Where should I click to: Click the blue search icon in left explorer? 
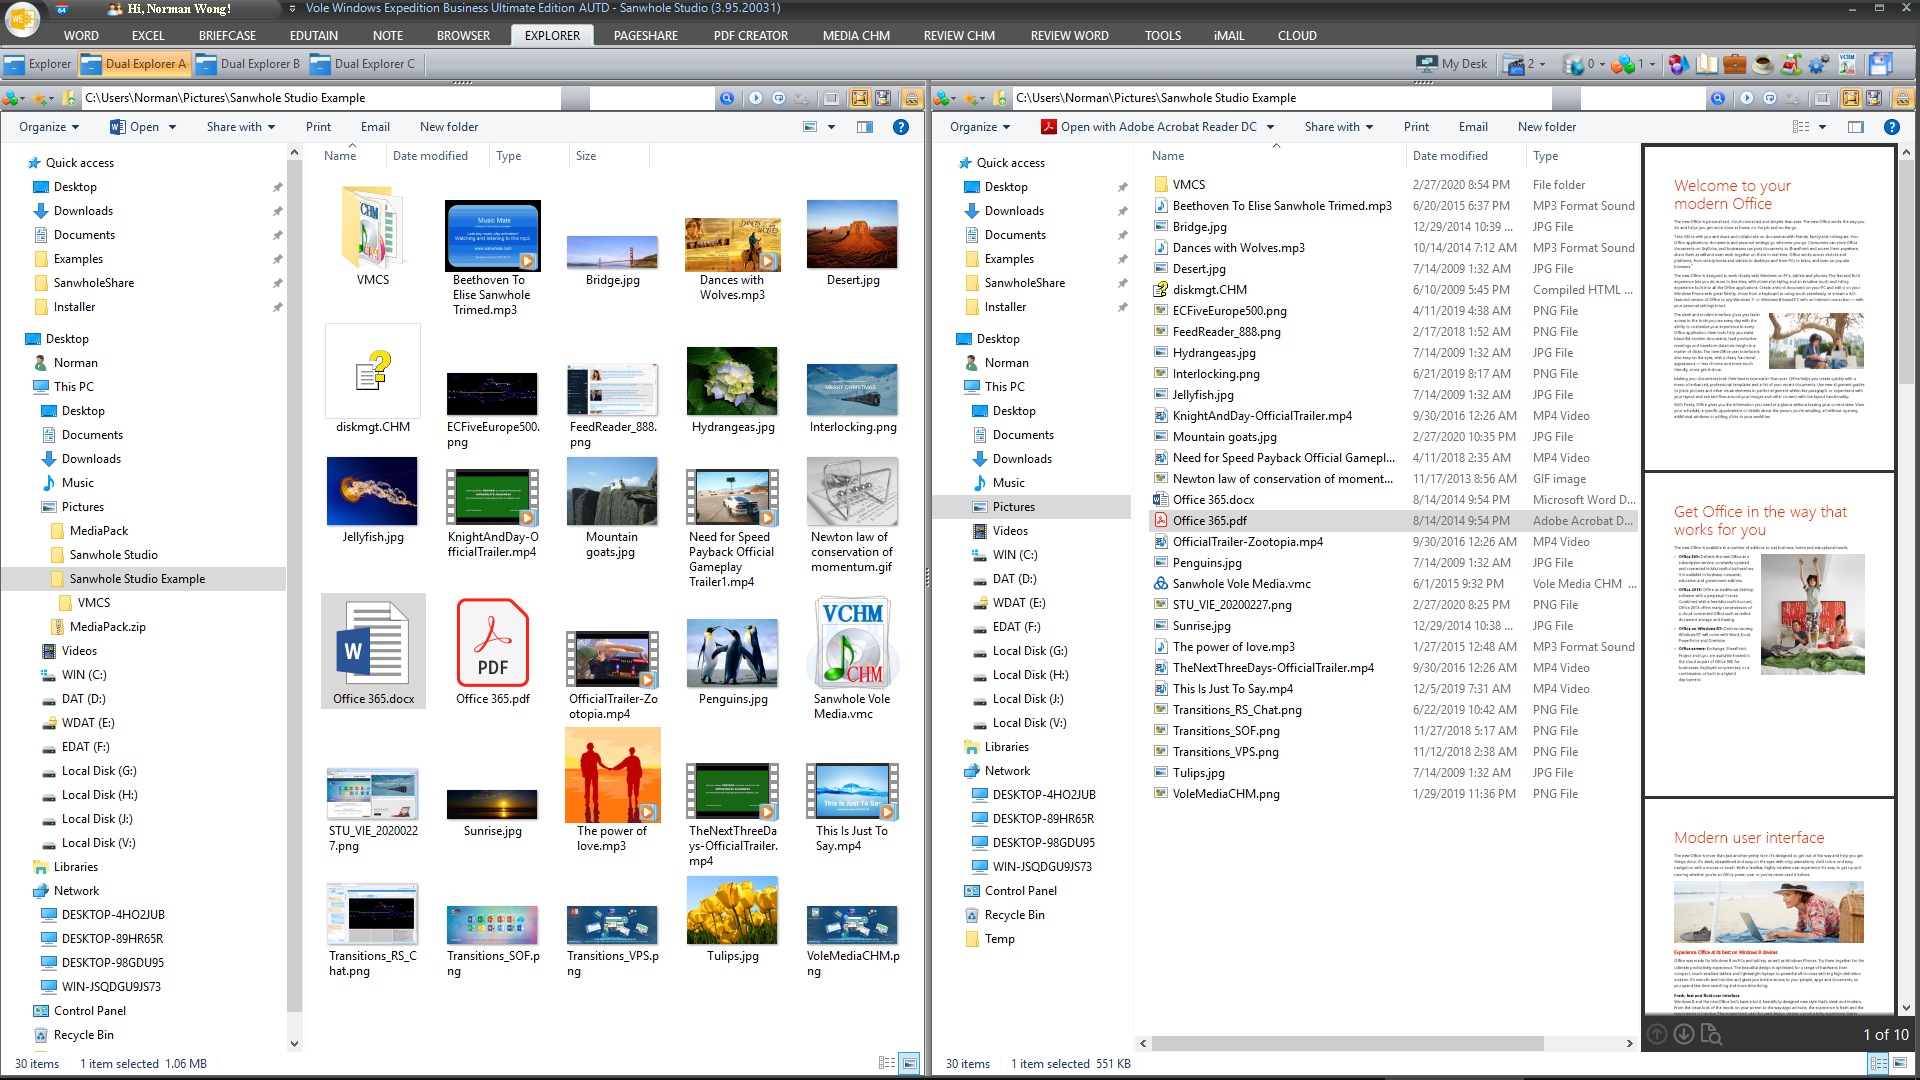[727, 98]
